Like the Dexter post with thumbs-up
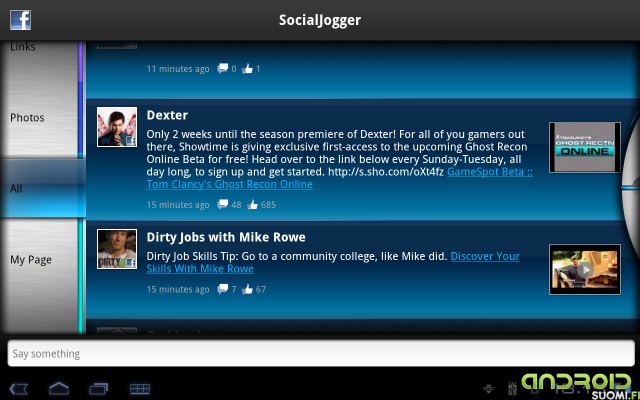 pos(252,204)
